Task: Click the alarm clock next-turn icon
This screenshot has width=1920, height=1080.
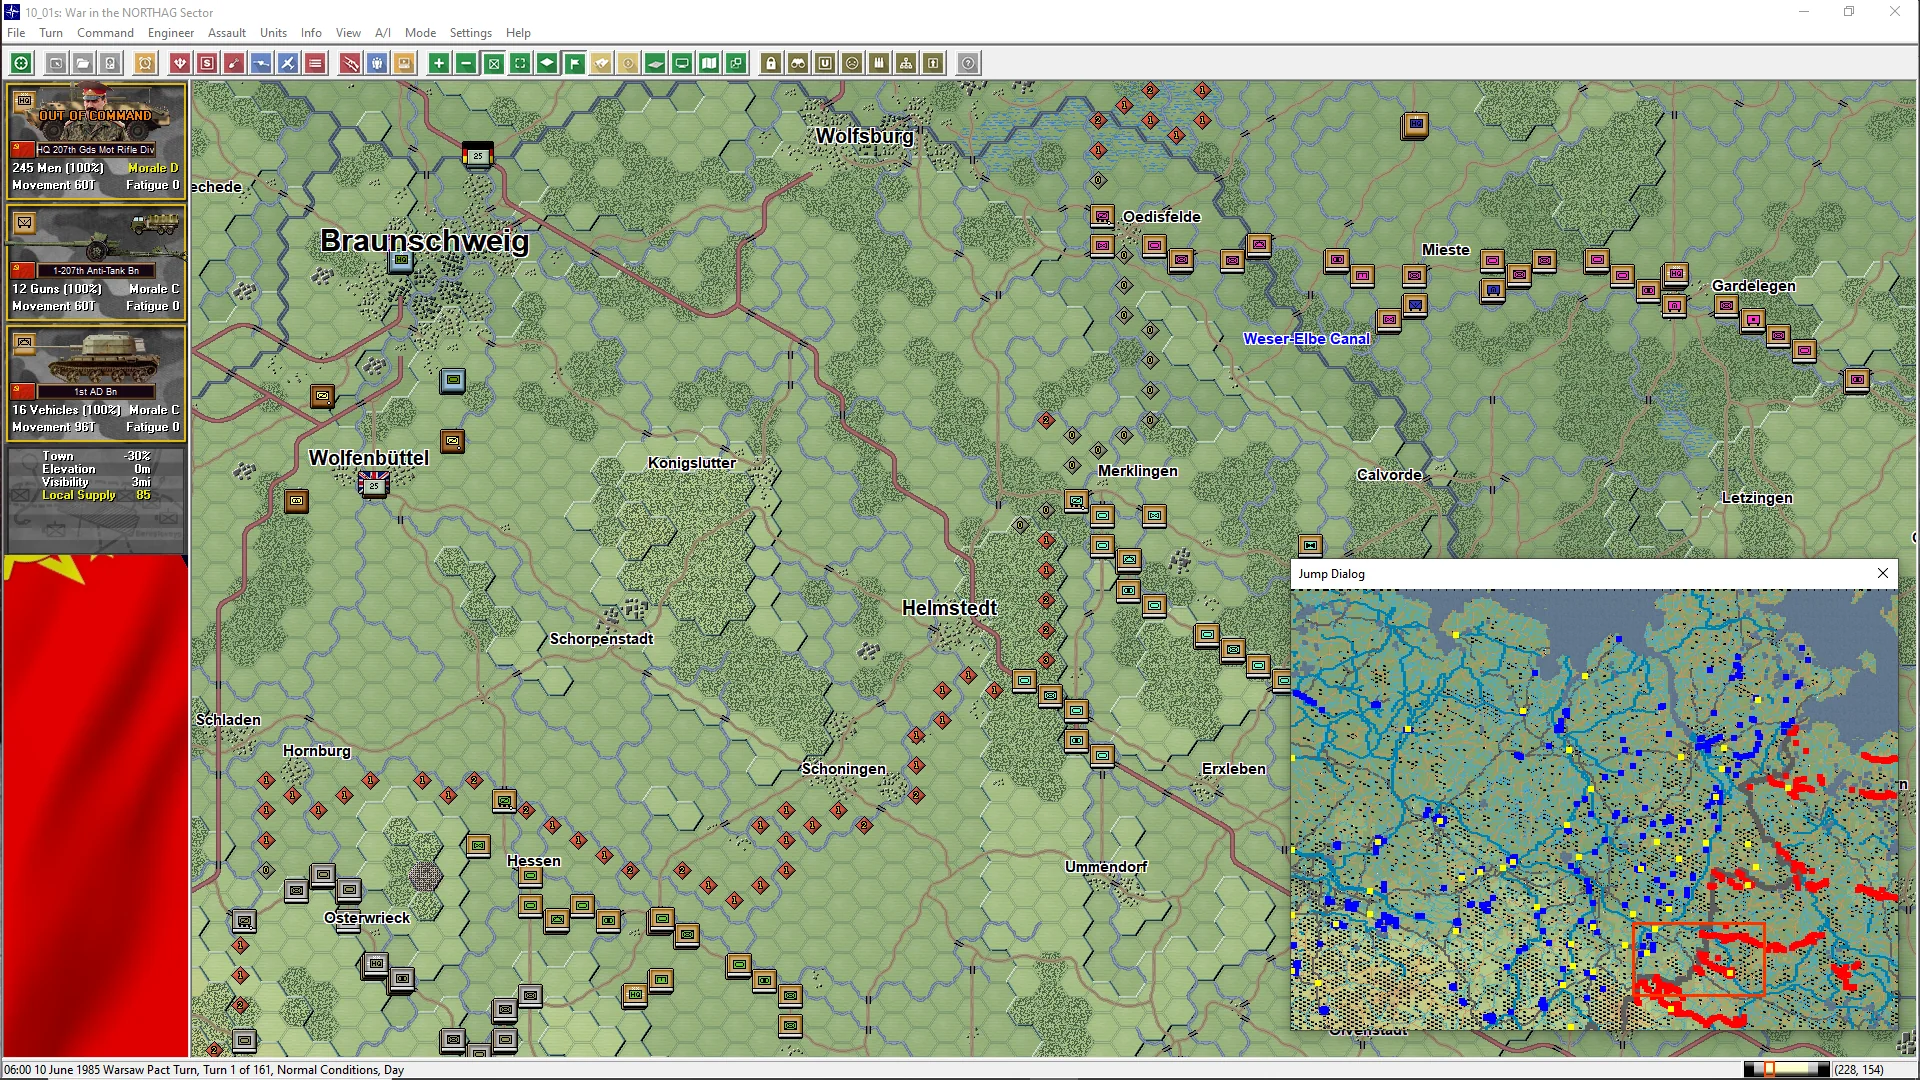Action: (x=145, y=64)
